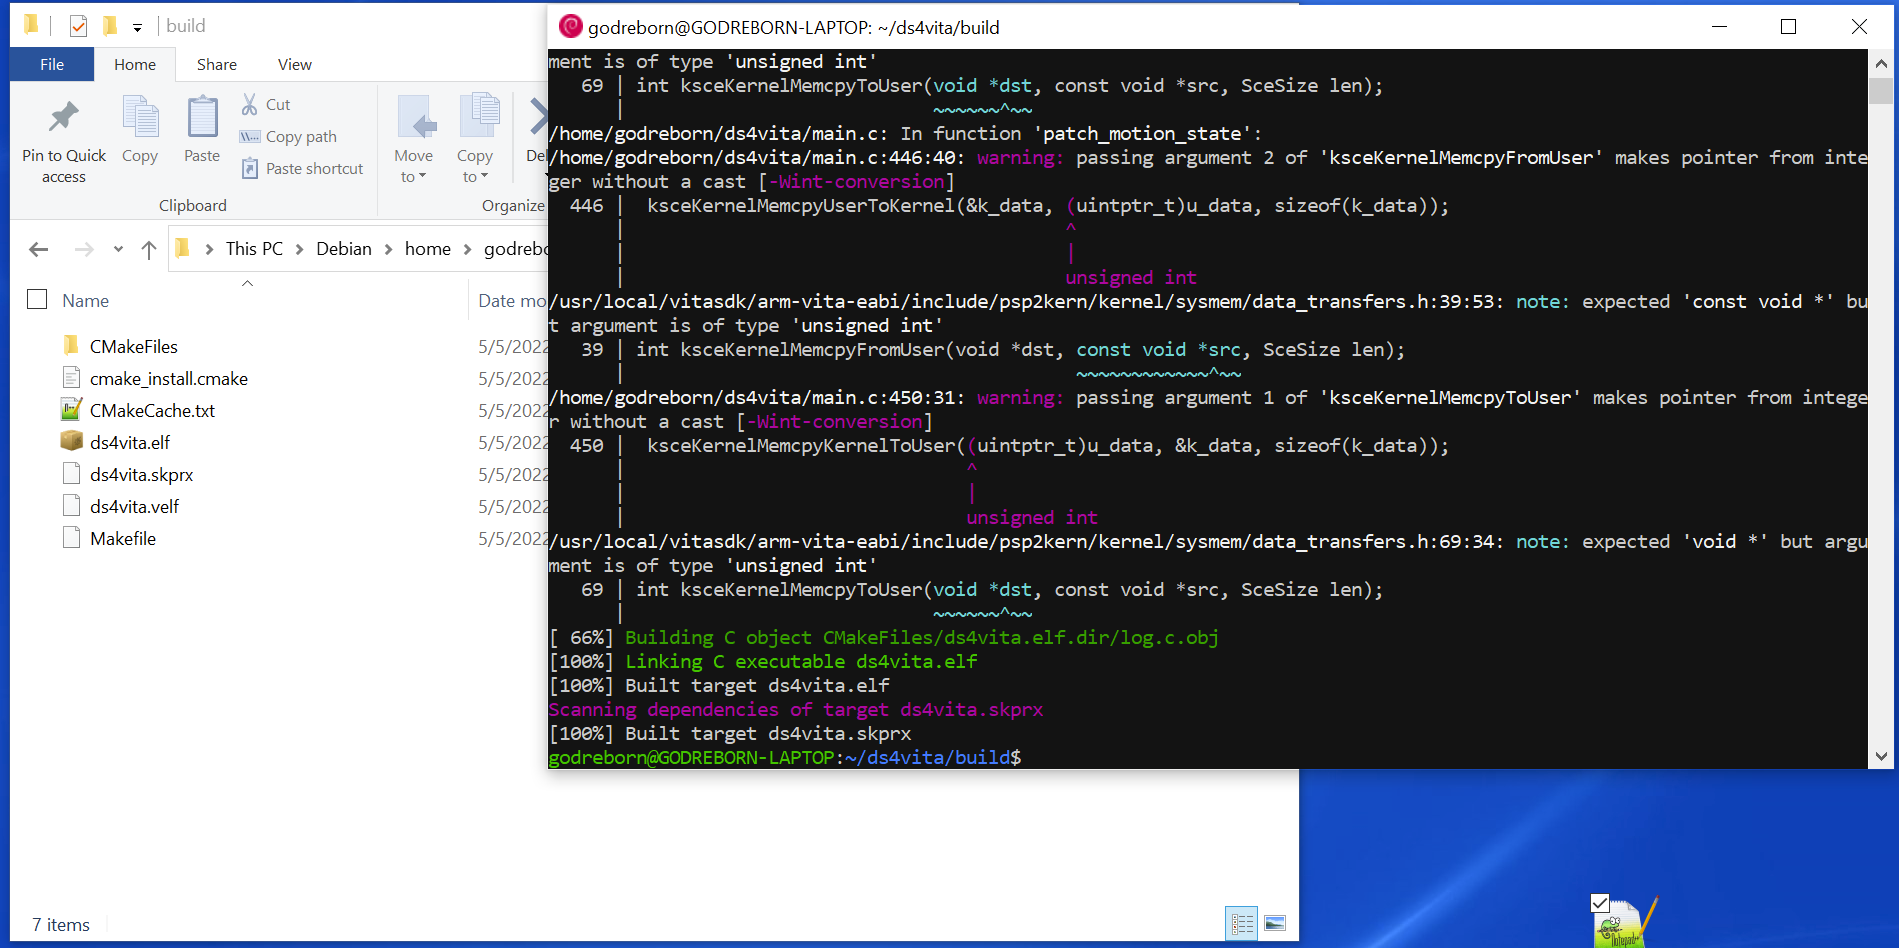Maximize the Debian terminal window
The width and height of the screenshot is (1899, 948).
click(x=1789, y=27)
